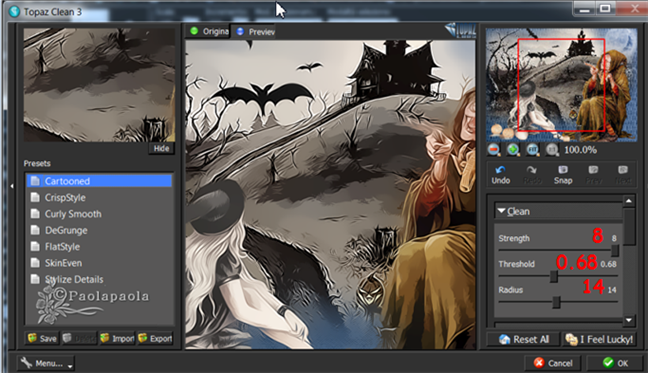
Task: Maximize the Topaz Clean window
Action: click(605, 9)
